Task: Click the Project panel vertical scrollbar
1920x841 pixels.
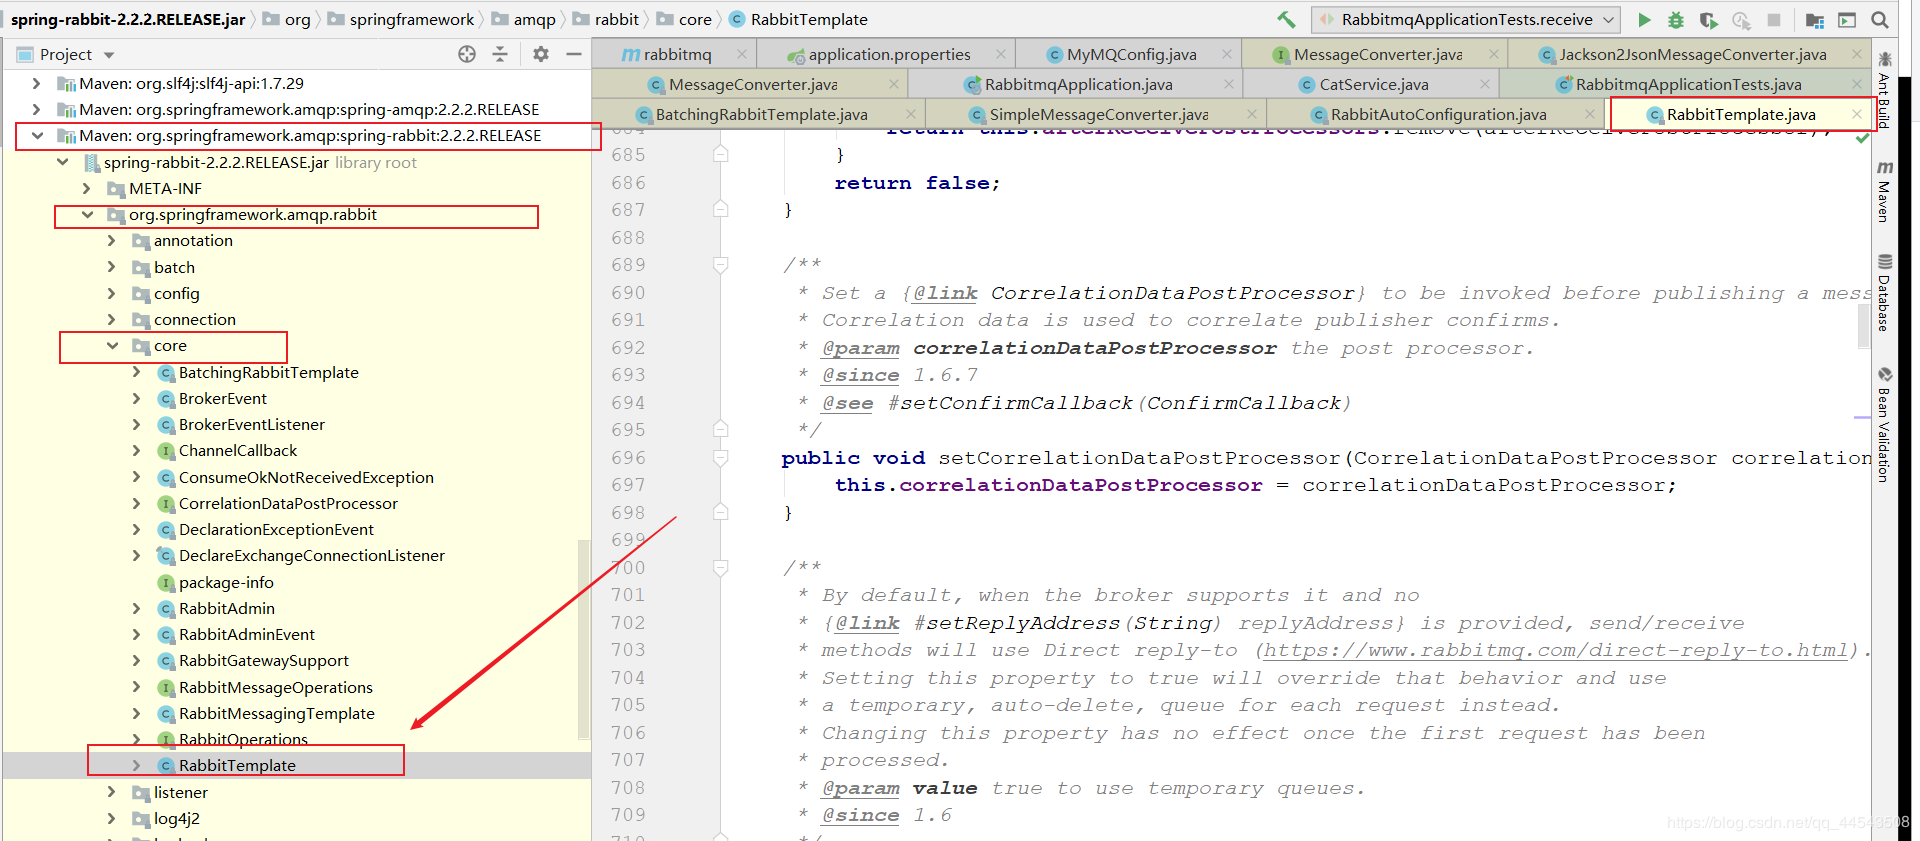Action: 584,638
